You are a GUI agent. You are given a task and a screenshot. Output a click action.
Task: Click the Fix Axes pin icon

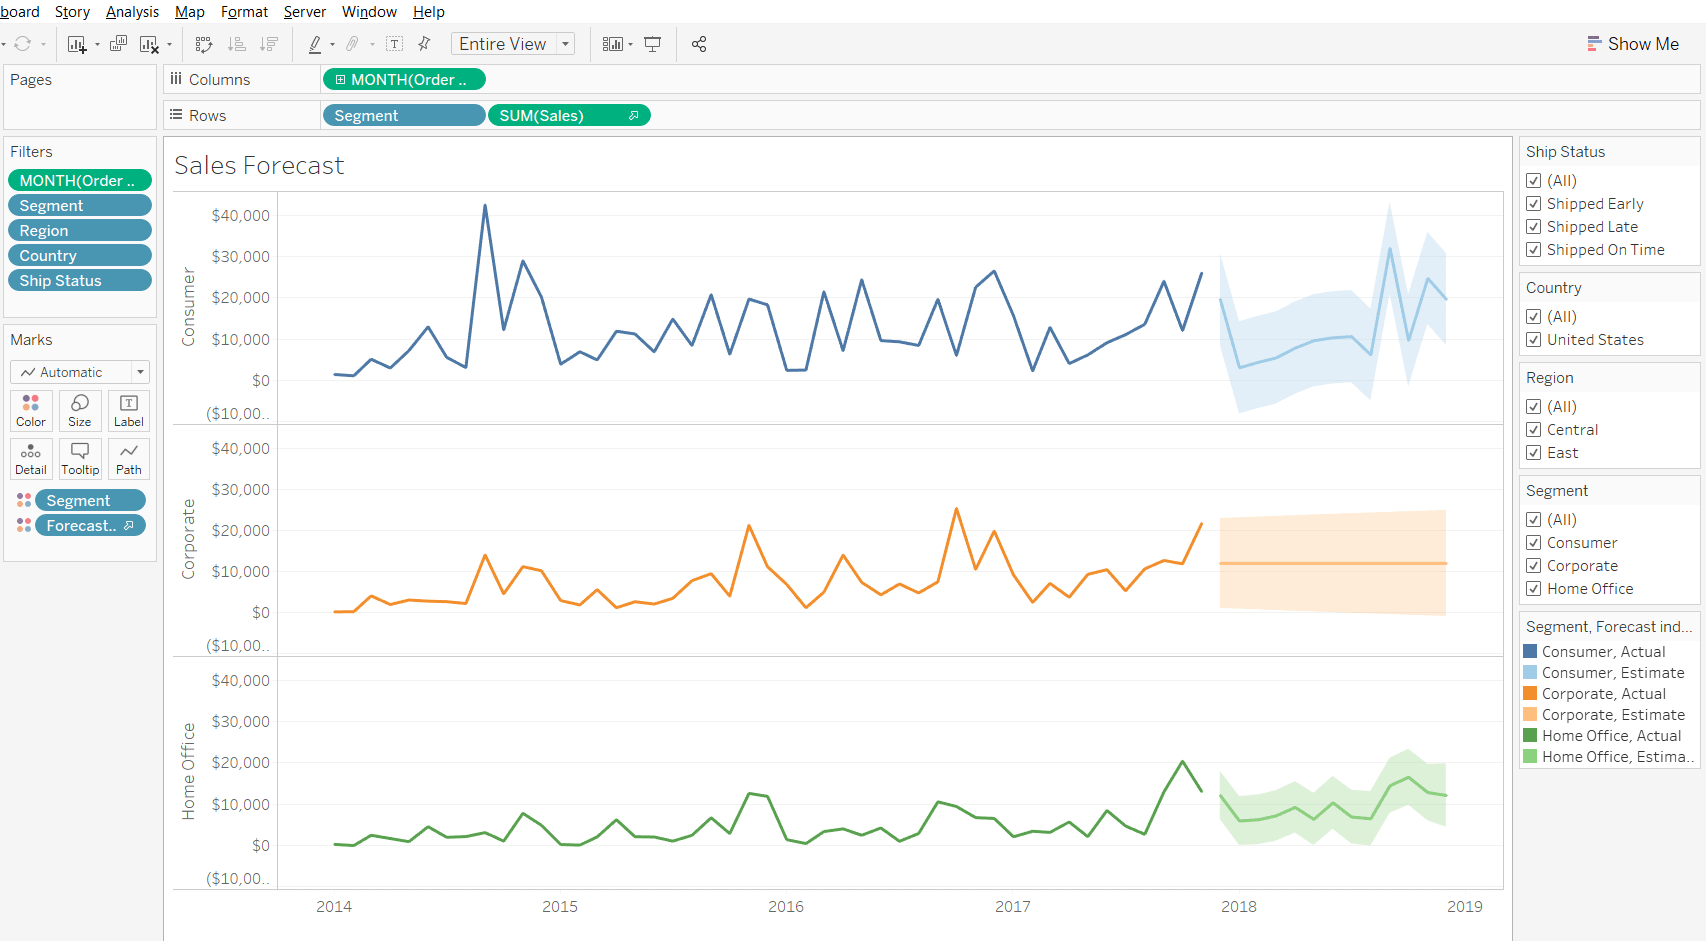[x=424, y=44]
